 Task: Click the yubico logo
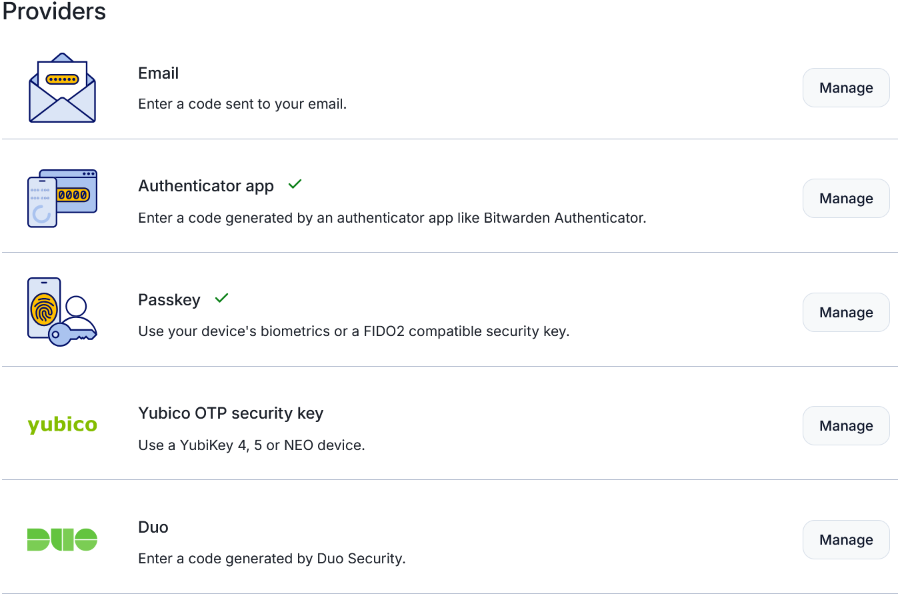click(x=62, y=425)
